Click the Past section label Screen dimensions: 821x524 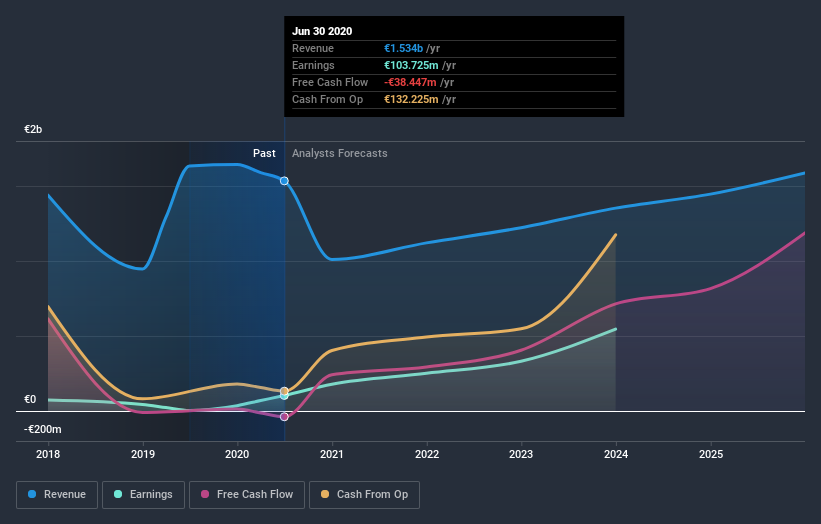pos(264,153)
